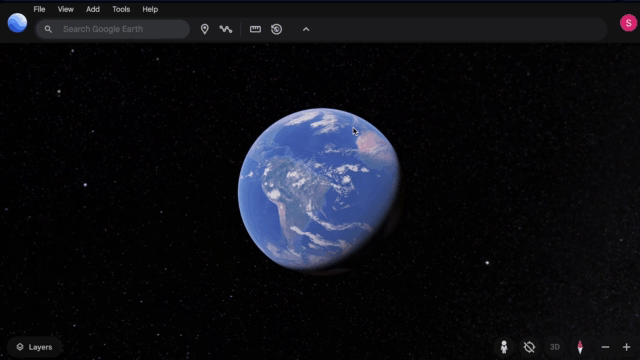Image resolution: width=640 pixels, height=360 pixels.
Task: Add a placemark with pin icon
Action: [204, 29]
